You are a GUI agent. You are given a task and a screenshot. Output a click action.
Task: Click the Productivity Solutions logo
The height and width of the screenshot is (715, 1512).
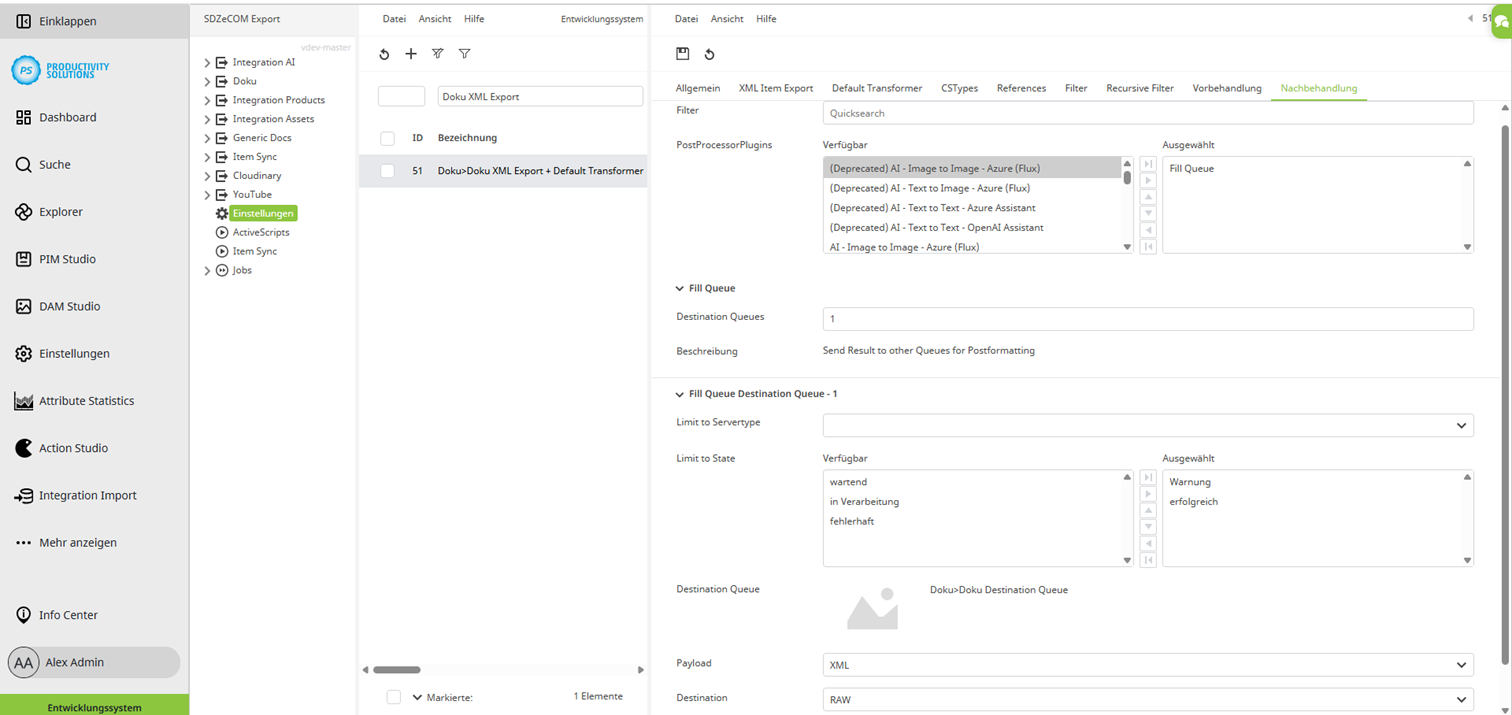[60, 69]
